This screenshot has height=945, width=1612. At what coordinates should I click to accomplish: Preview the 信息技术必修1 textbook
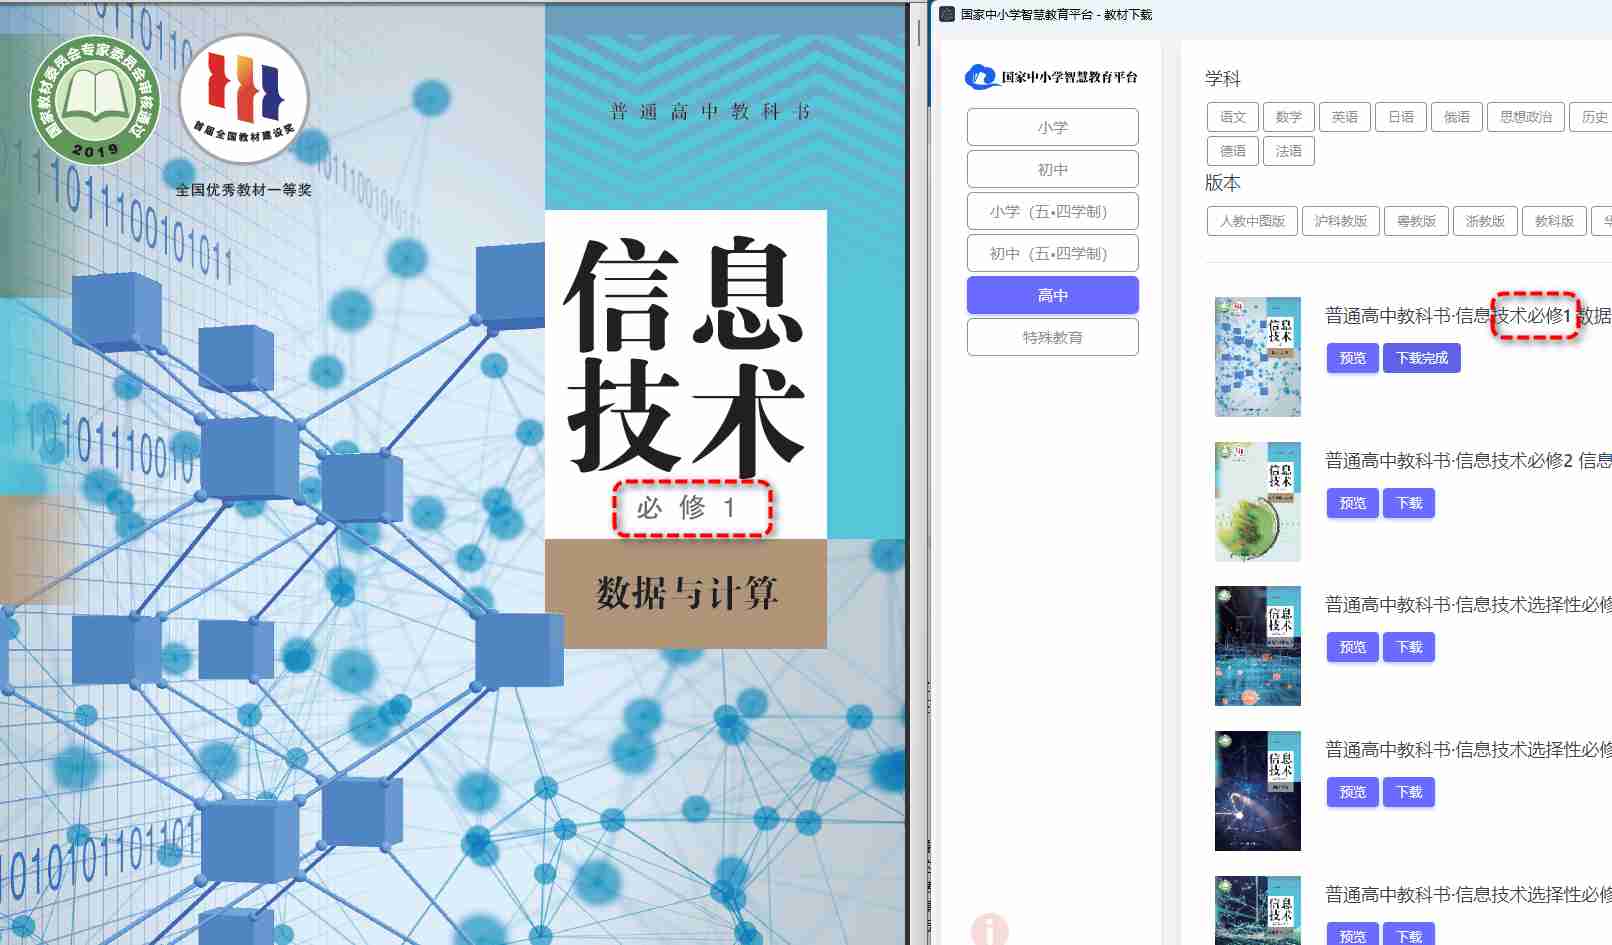1352,358
